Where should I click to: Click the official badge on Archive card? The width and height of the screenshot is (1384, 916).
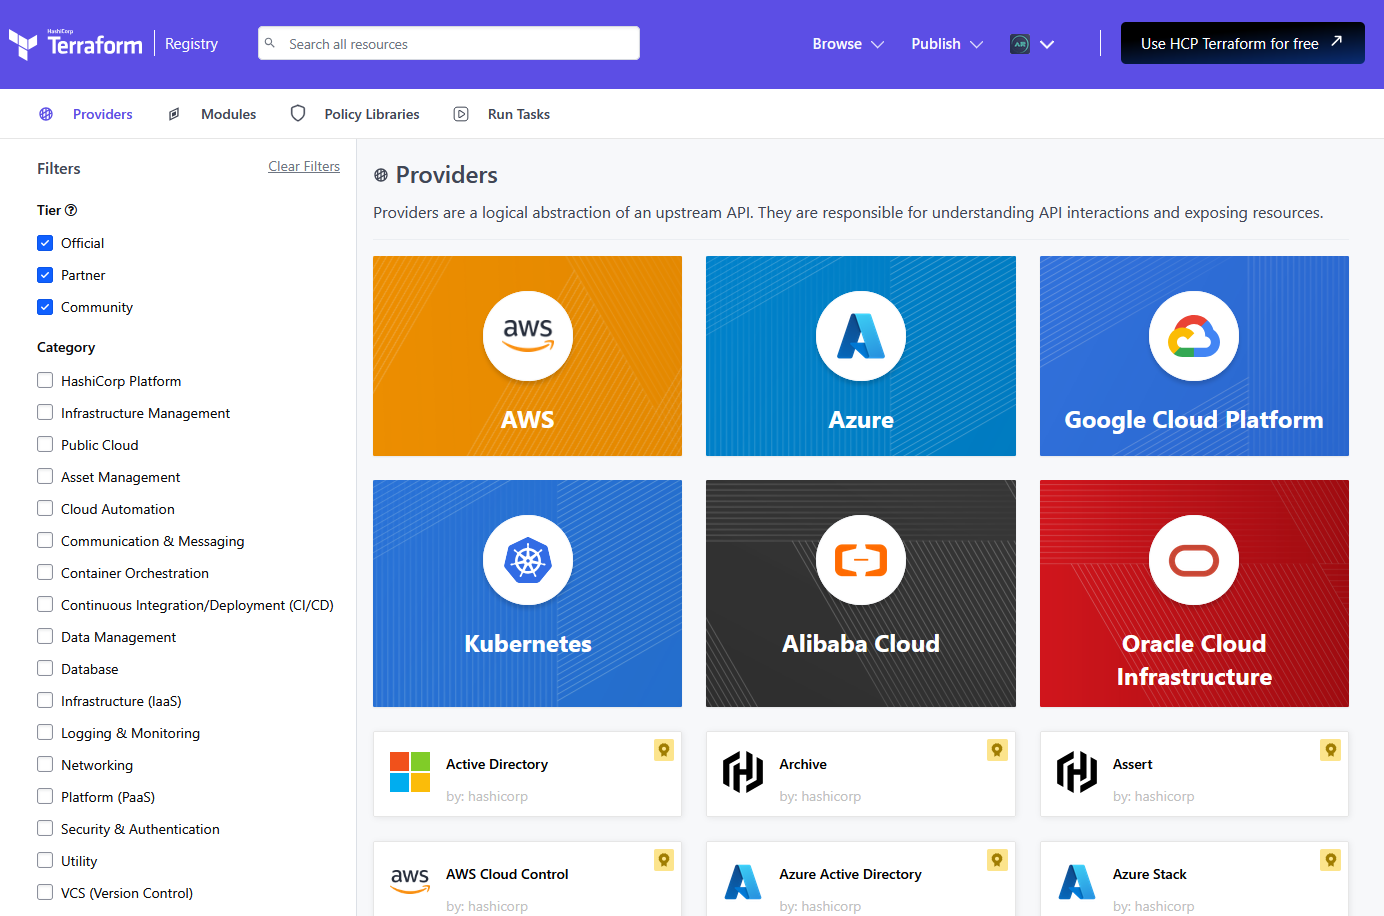[997, 750]
